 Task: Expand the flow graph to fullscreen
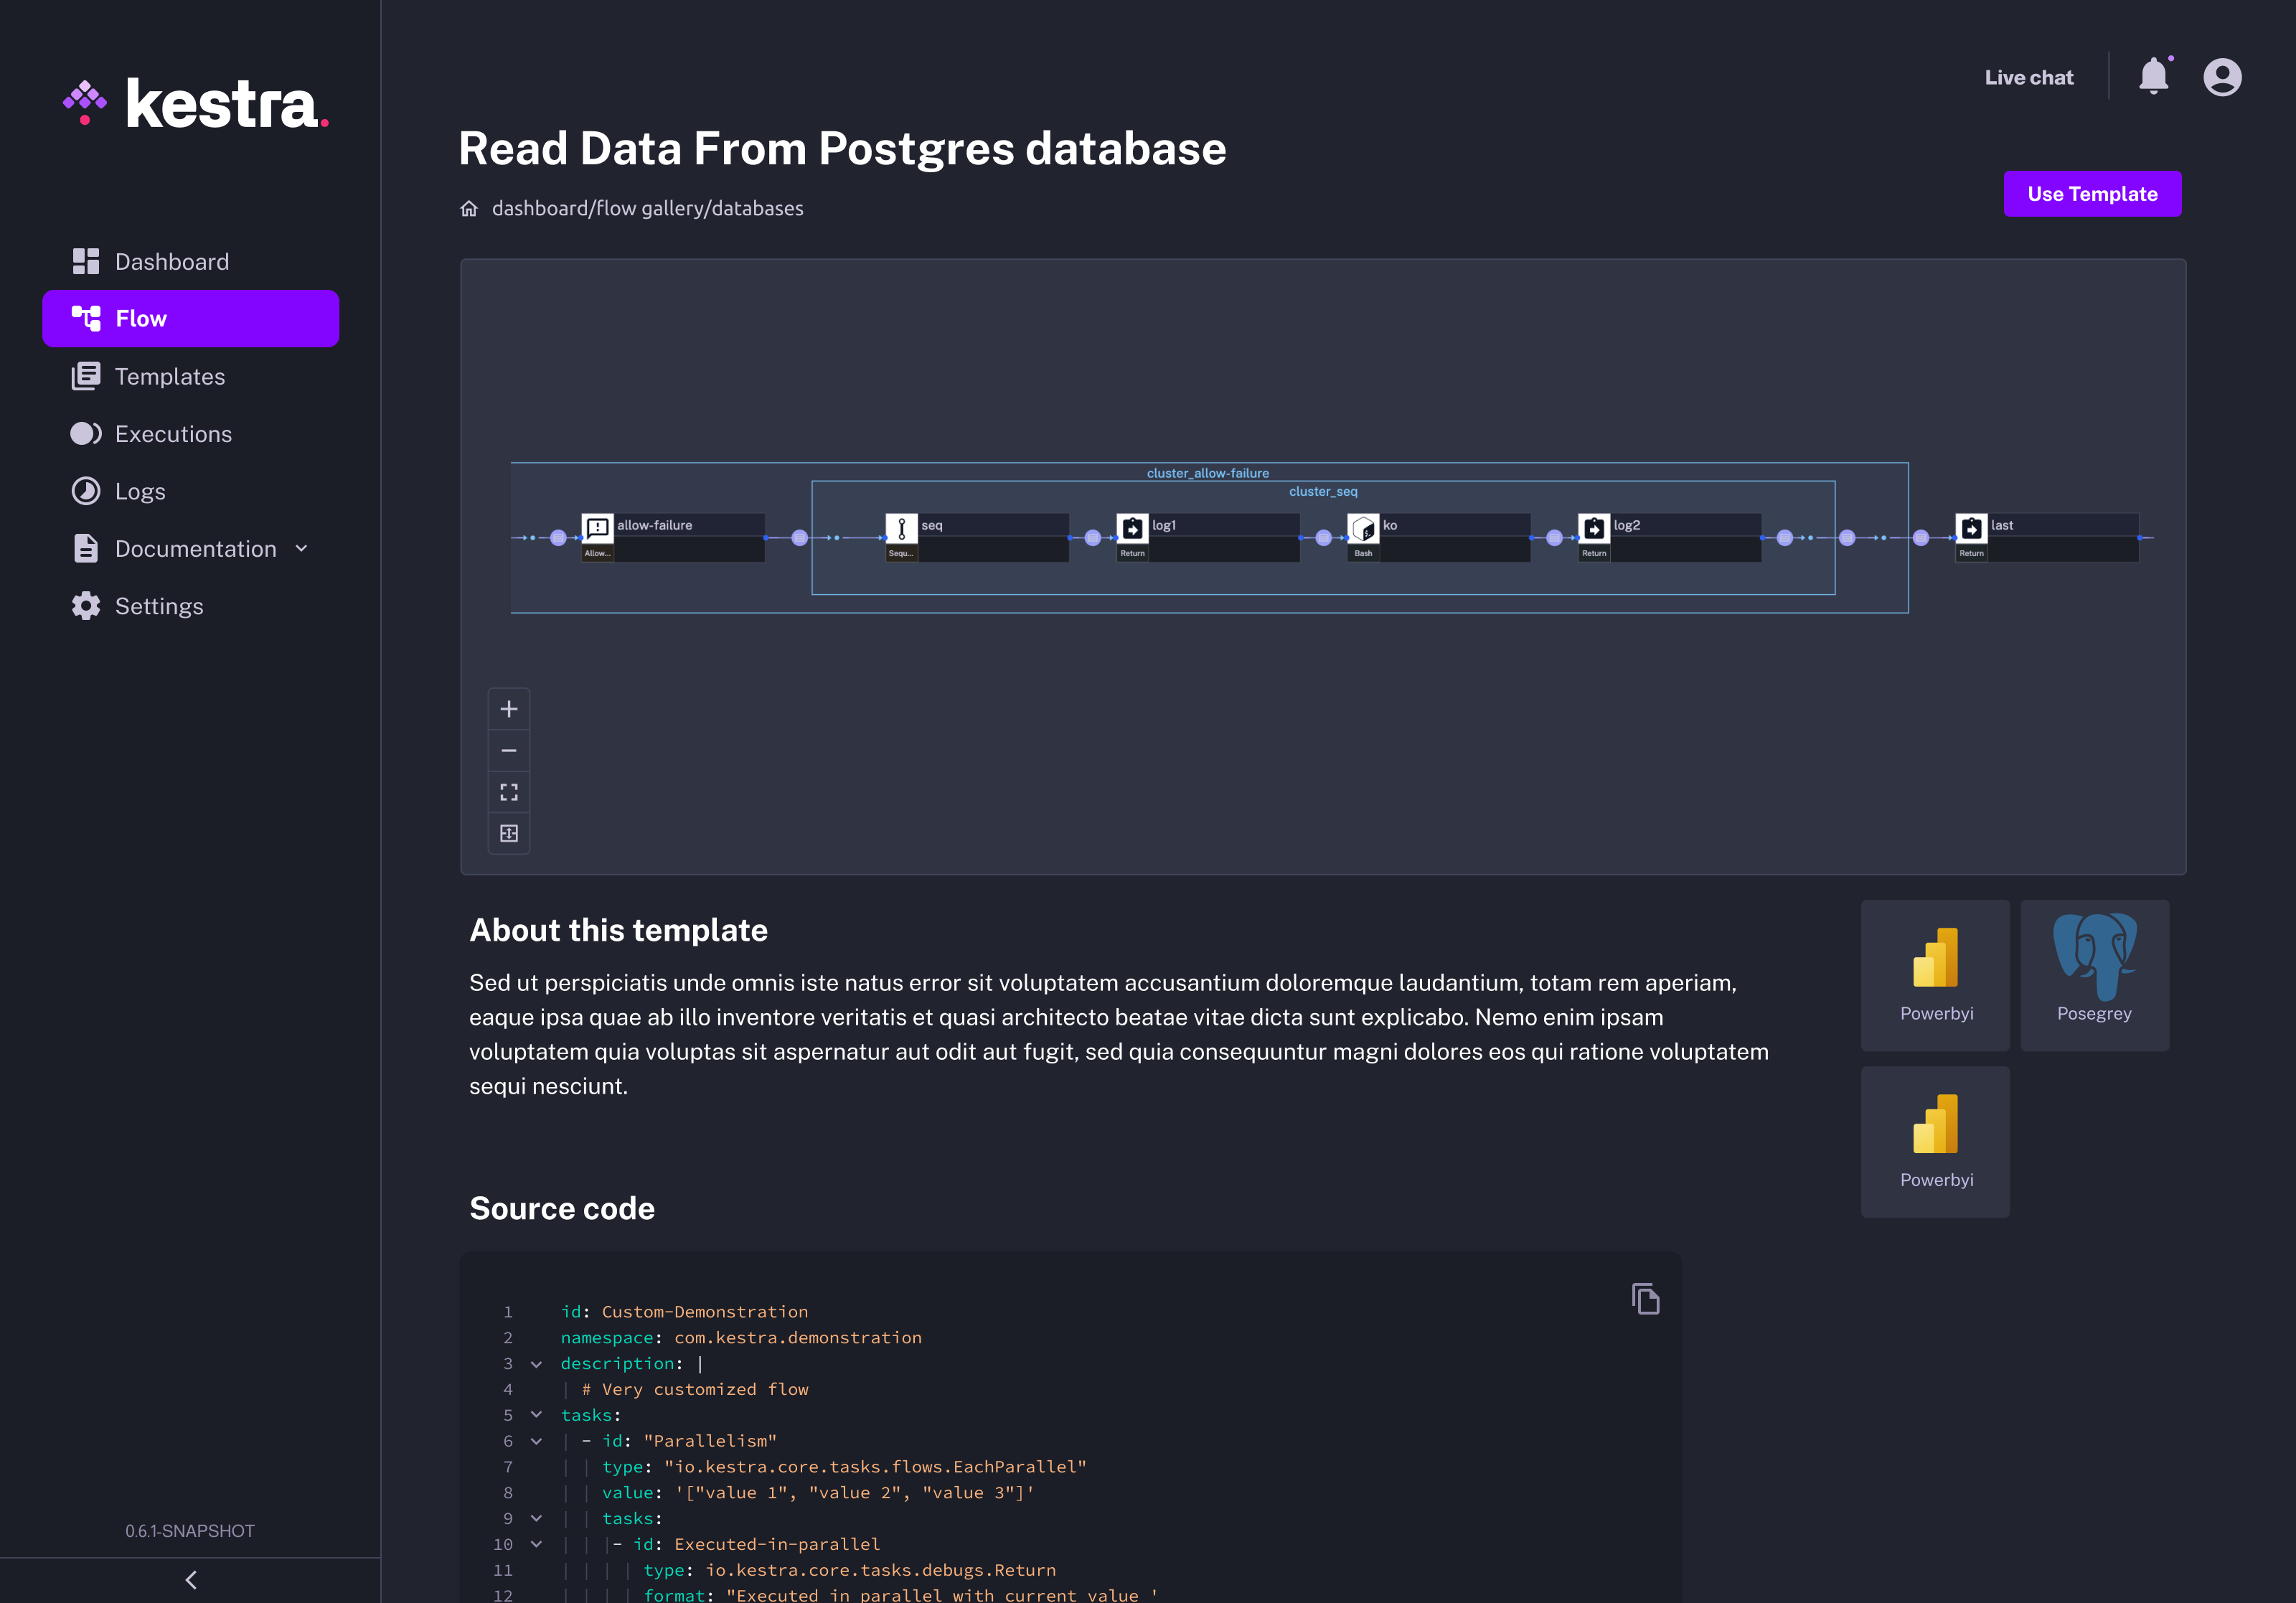[509, 792]
